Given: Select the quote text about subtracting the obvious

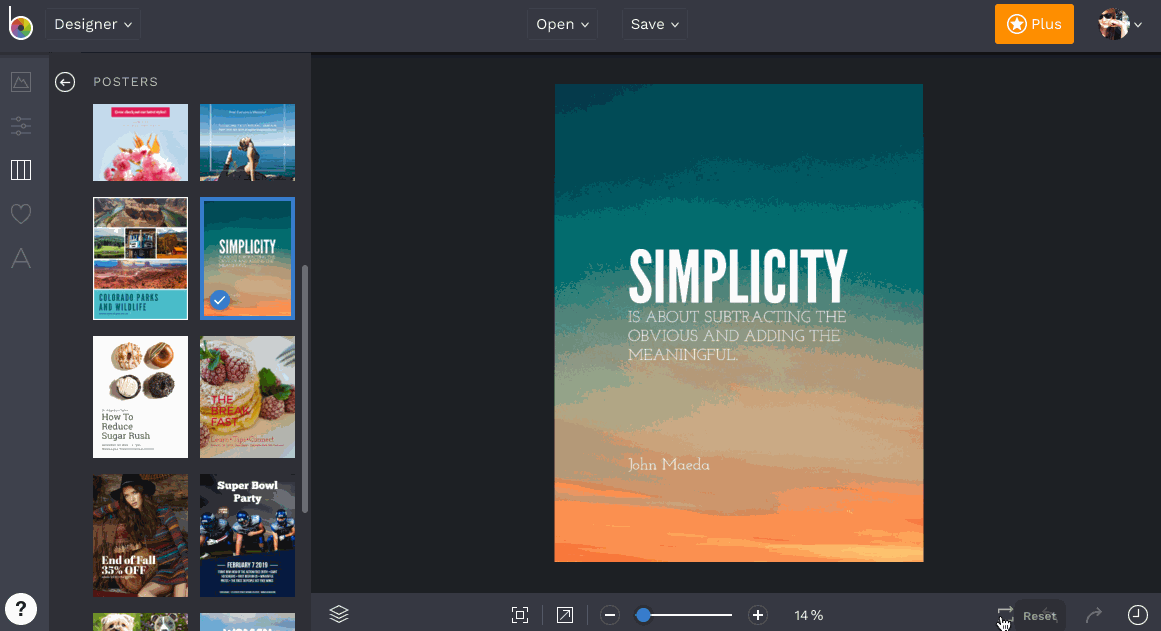Looking at the screenshot, I should pos(737,335).
